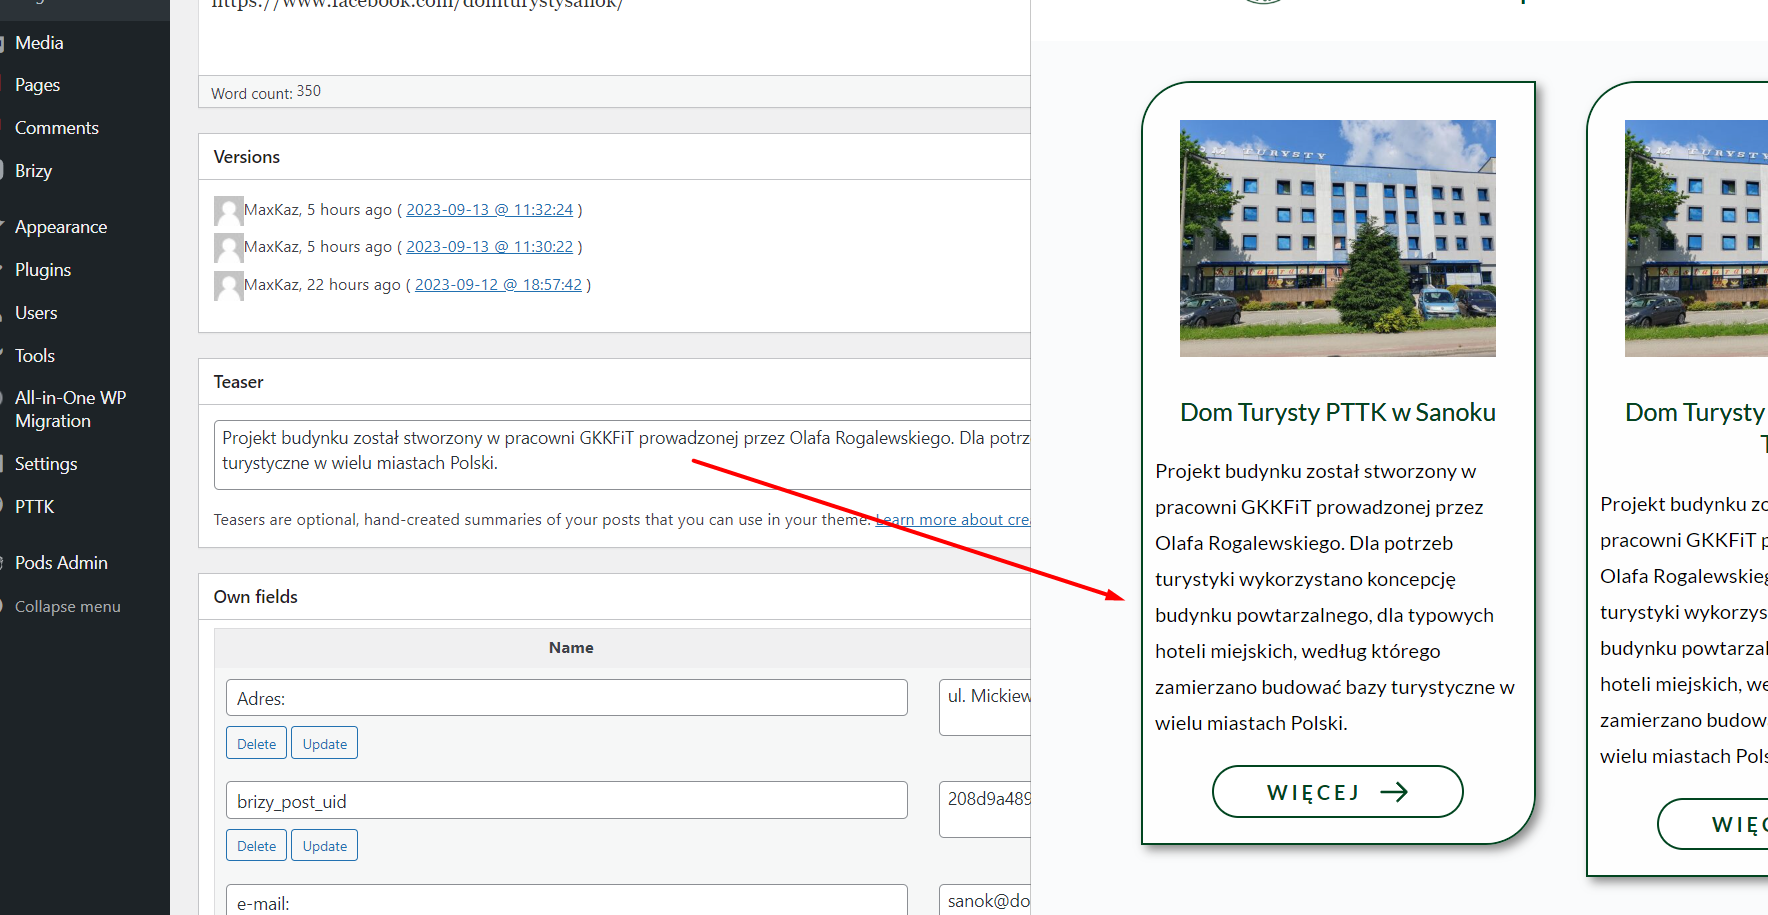Delete the Adres: custom field
The width and height of the screenshot is (1768, 915).
(x=256, y=744)
